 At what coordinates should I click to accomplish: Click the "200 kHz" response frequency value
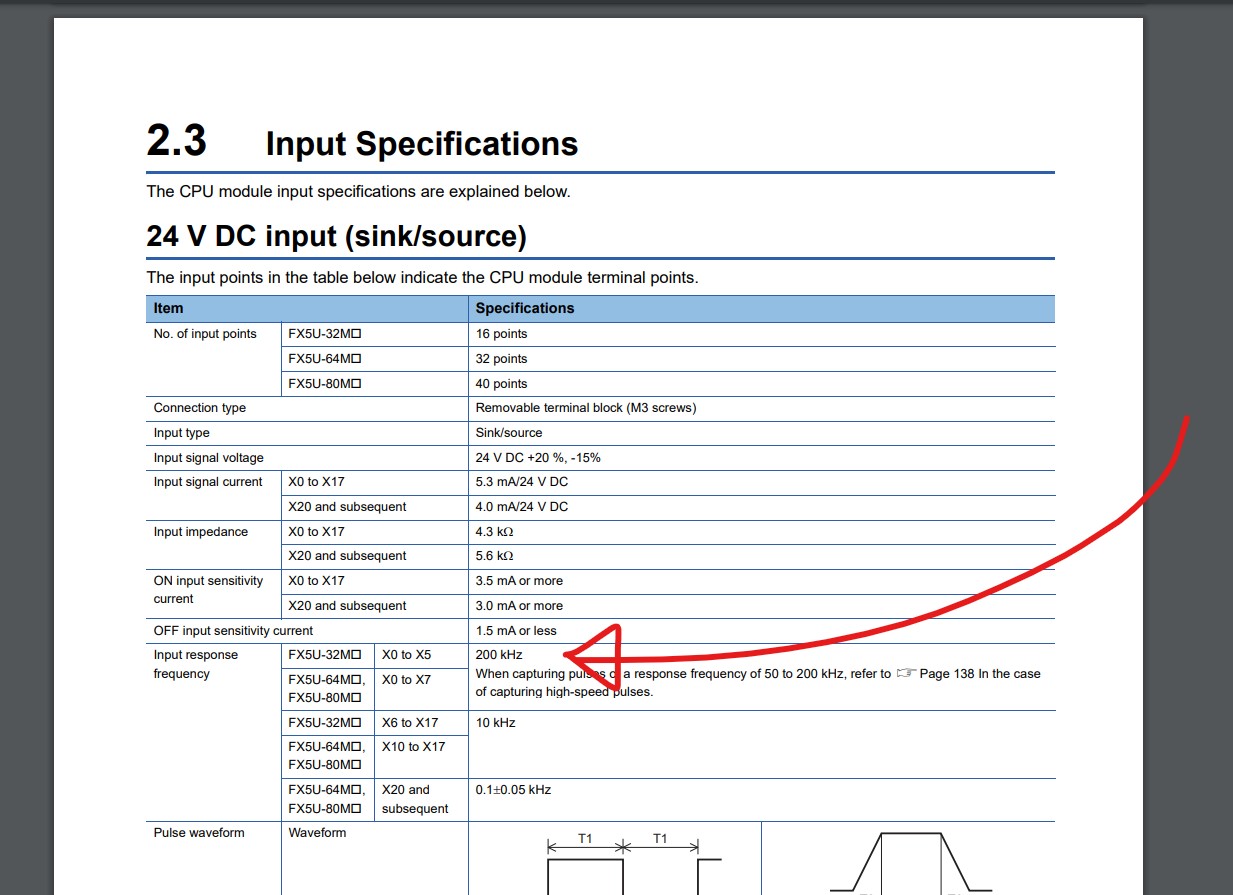(498, 655)
